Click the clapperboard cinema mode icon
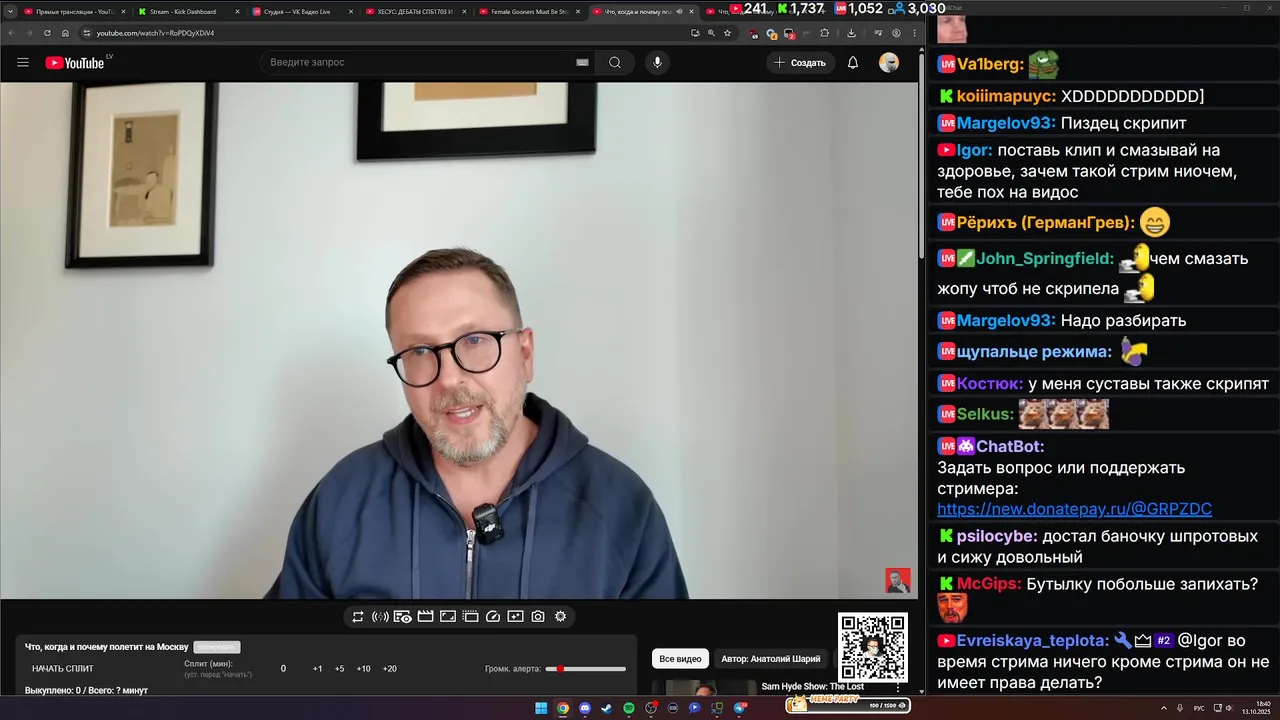 click(x=425, y=617)
